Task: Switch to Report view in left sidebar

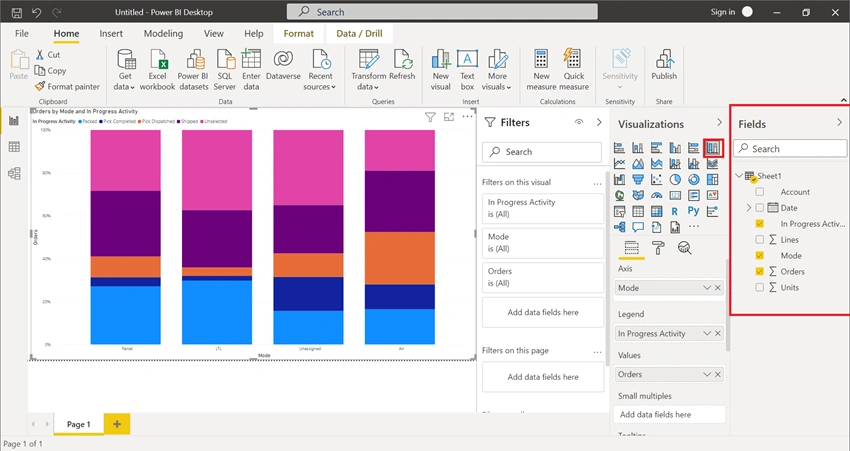Action: (x=14, y=120)
